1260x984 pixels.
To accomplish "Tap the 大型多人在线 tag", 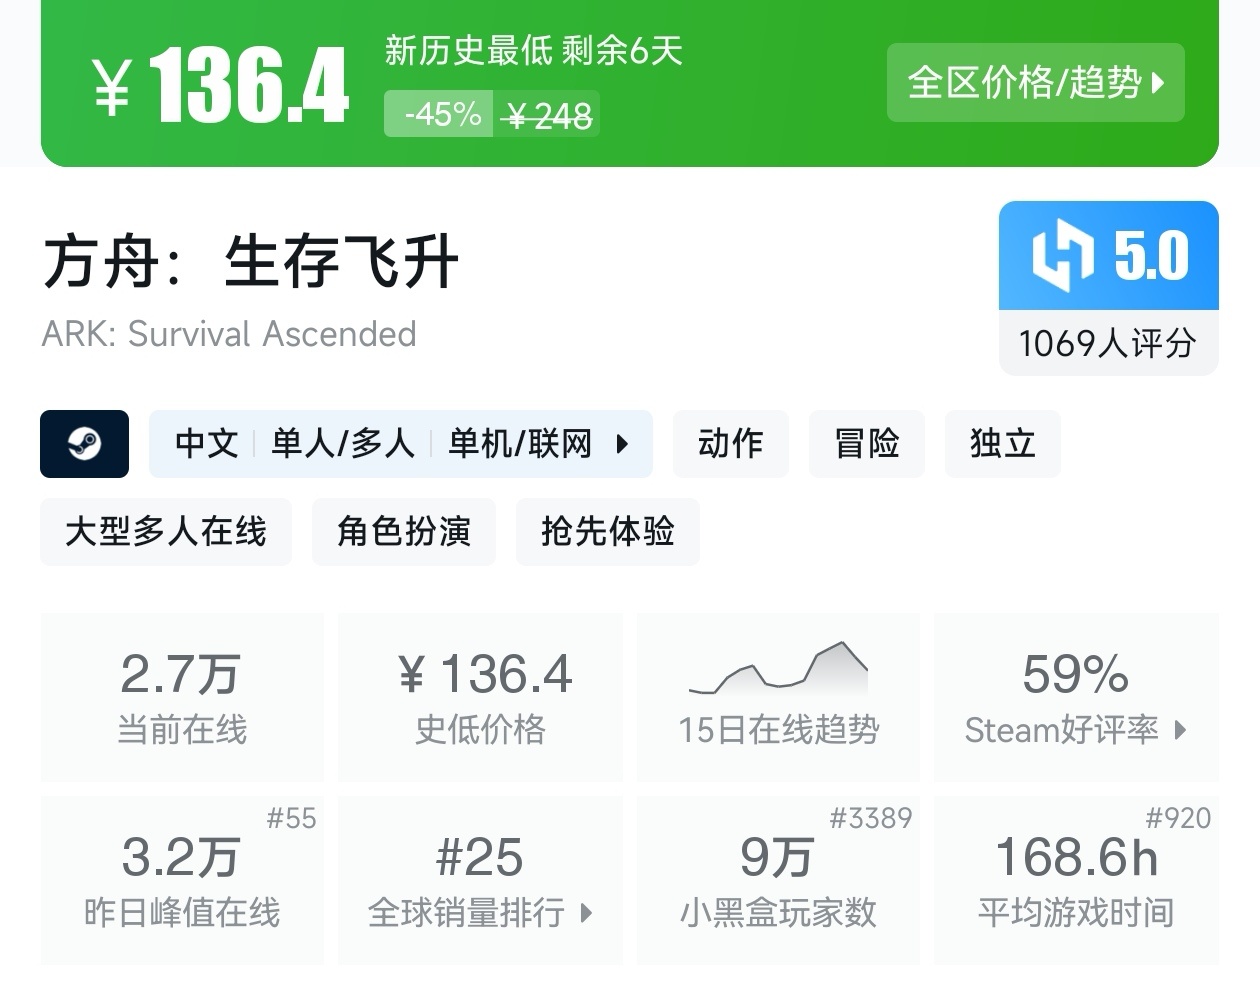I will coord(166,531).
